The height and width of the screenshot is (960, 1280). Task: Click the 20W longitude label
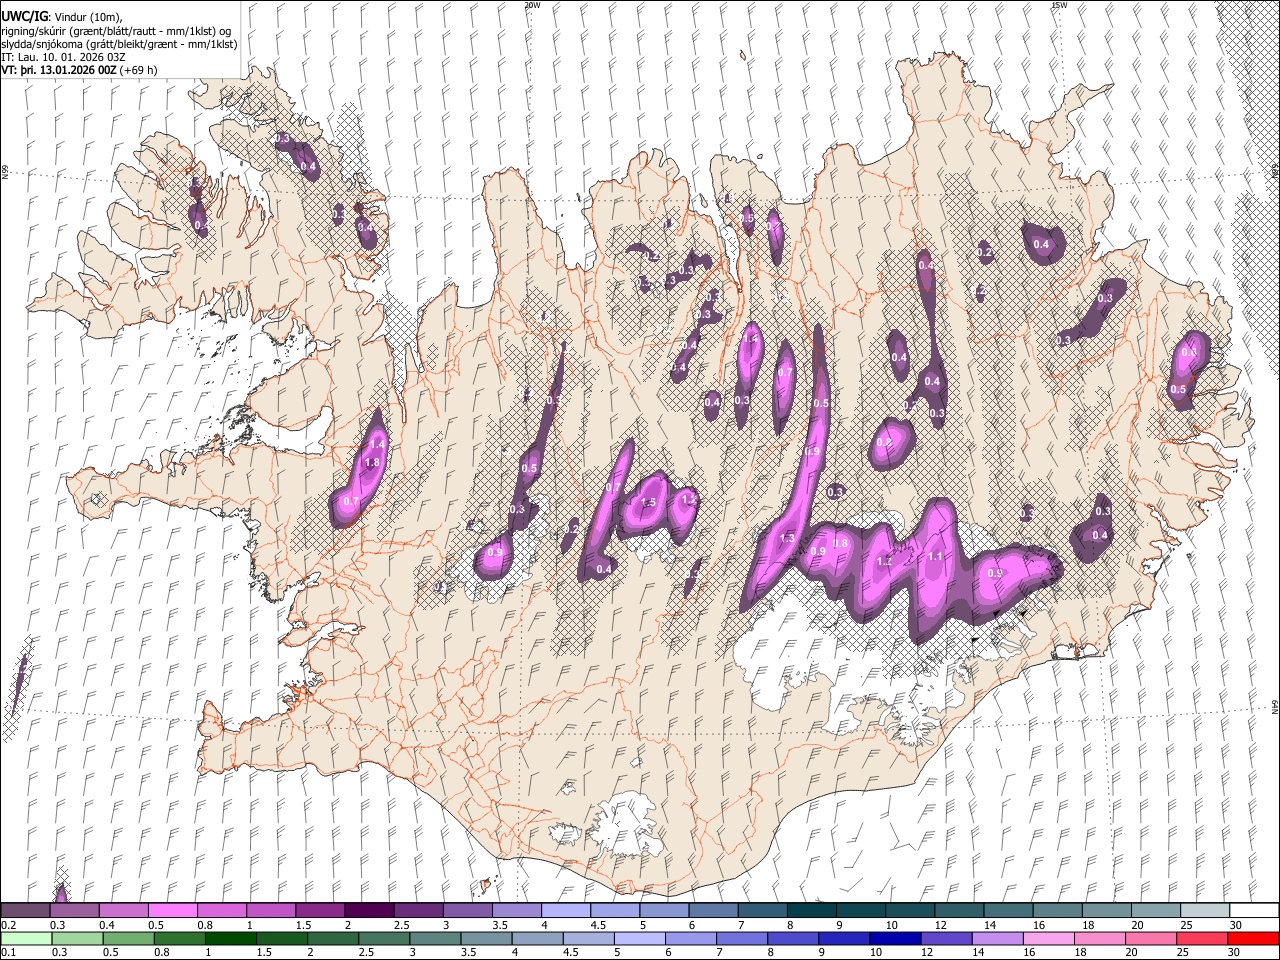pyautogui.click(x=533, y=5)
